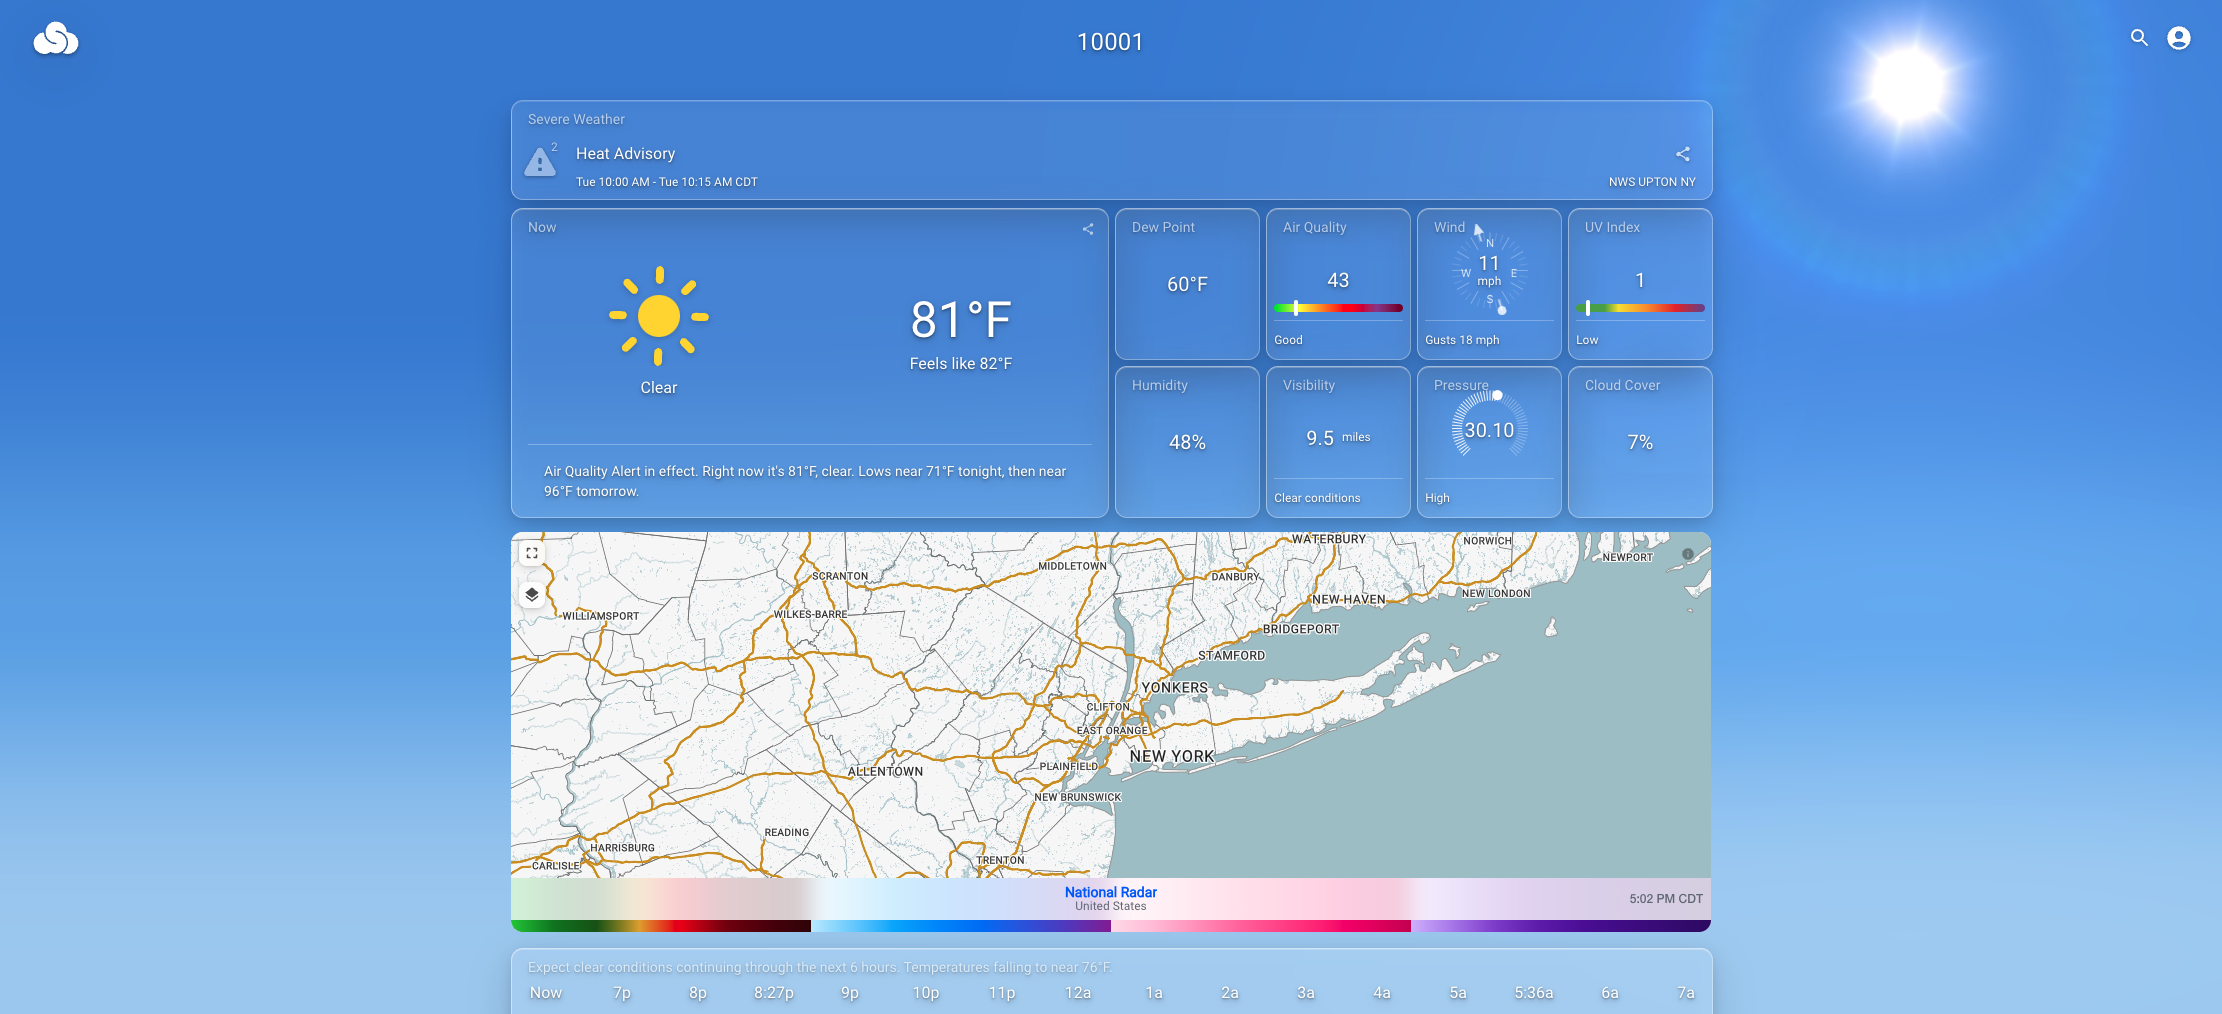Select the Now hourly forecast column
2222x1014 pixels.
click(x=546, y=993)
